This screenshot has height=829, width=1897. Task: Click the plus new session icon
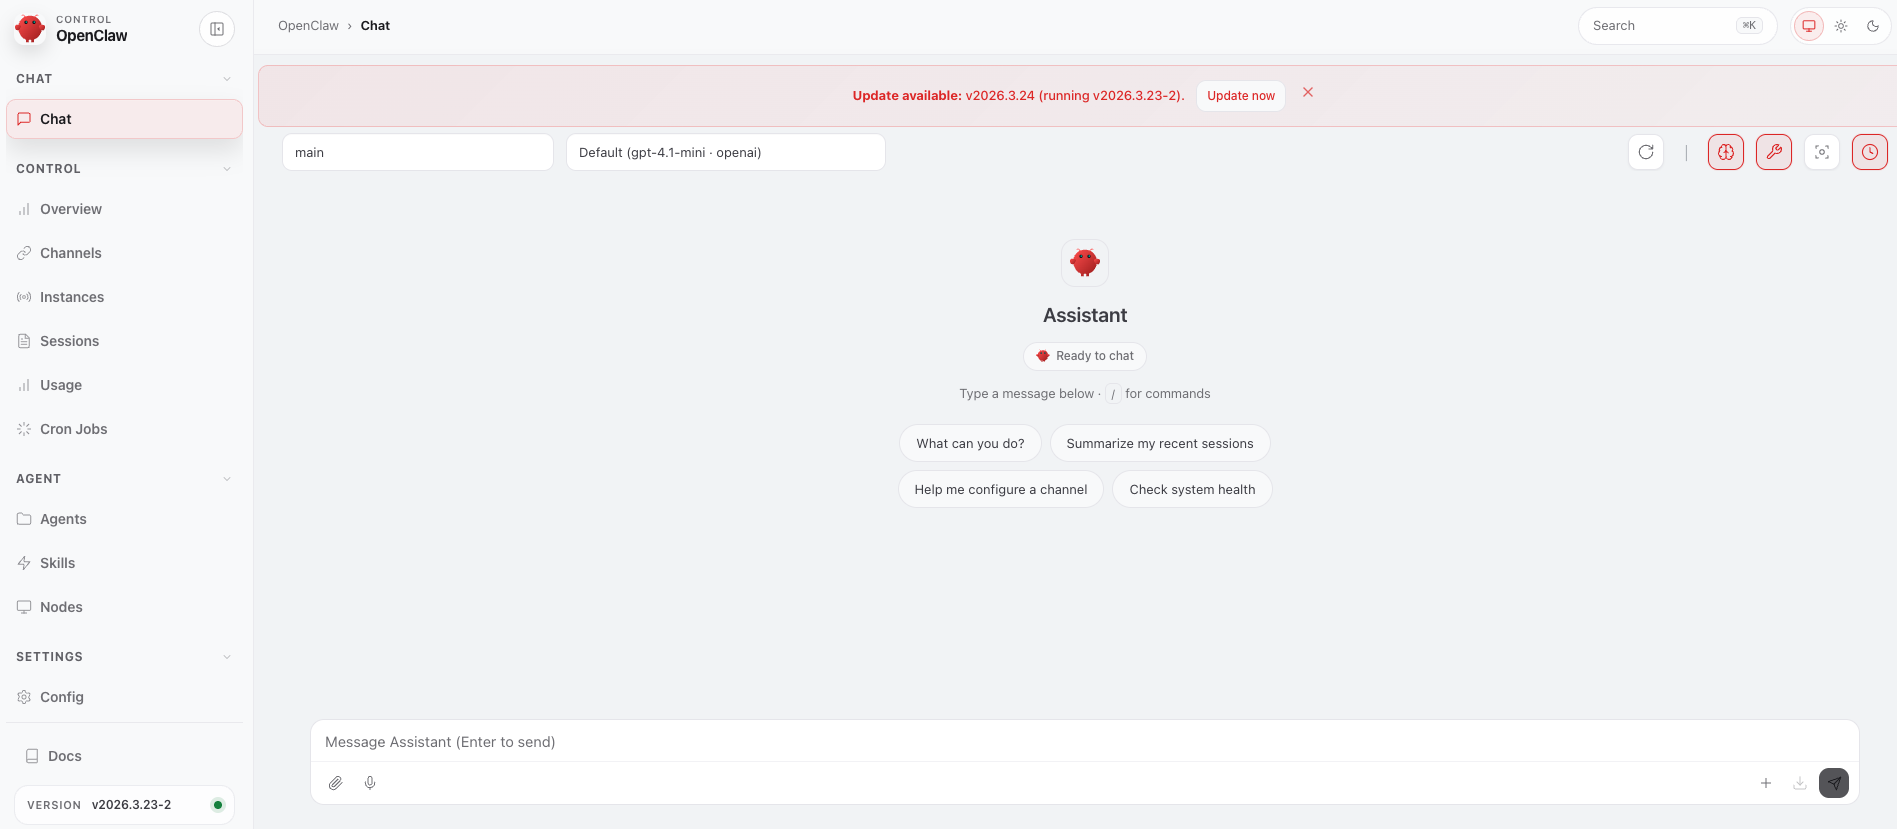point(1765,783)
